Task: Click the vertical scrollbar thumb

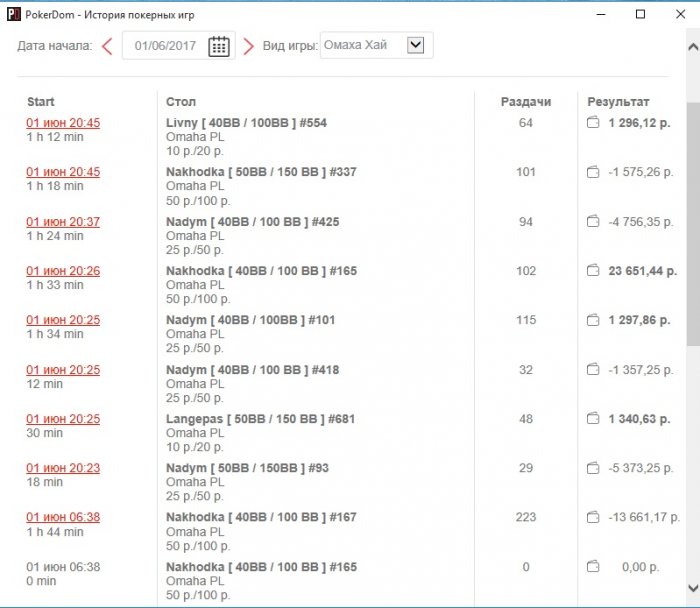Action: click(x=692, y=220)
